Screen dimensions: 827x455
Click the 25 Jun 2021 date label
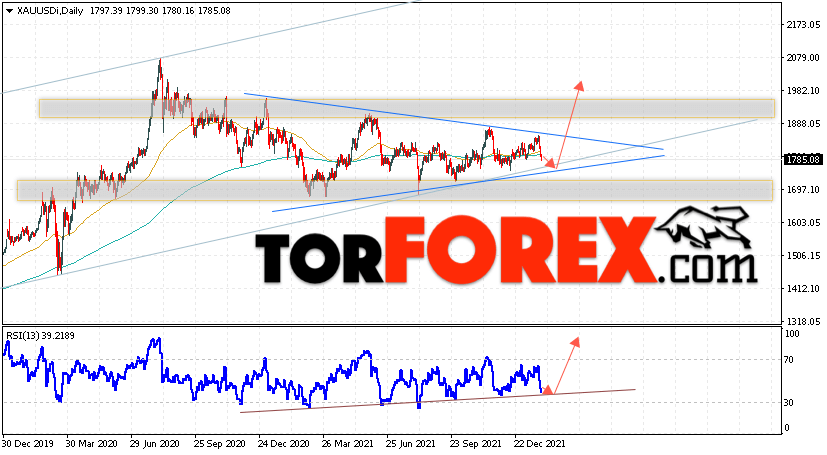(411, 444)
